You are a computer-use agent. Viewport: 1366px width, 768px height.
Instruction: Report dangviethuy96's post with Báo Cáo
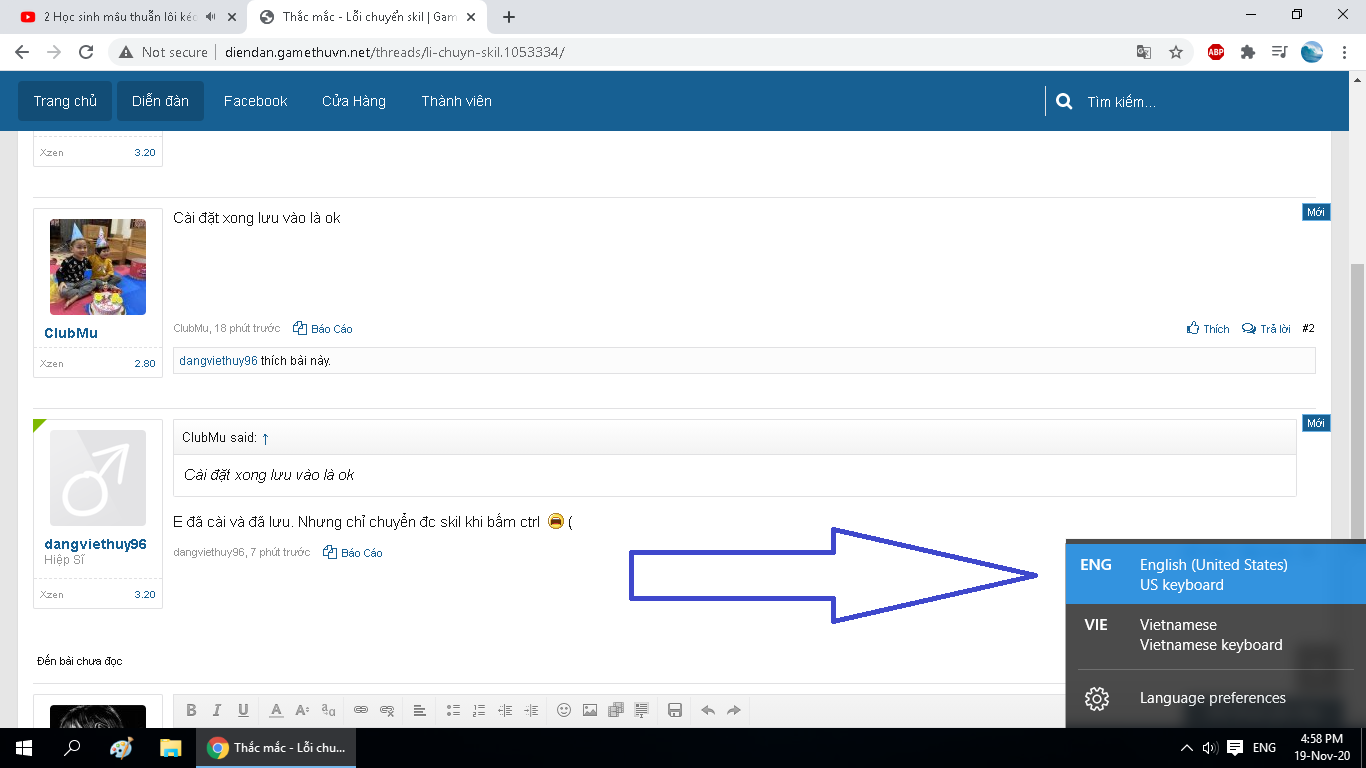pos(353,553)
